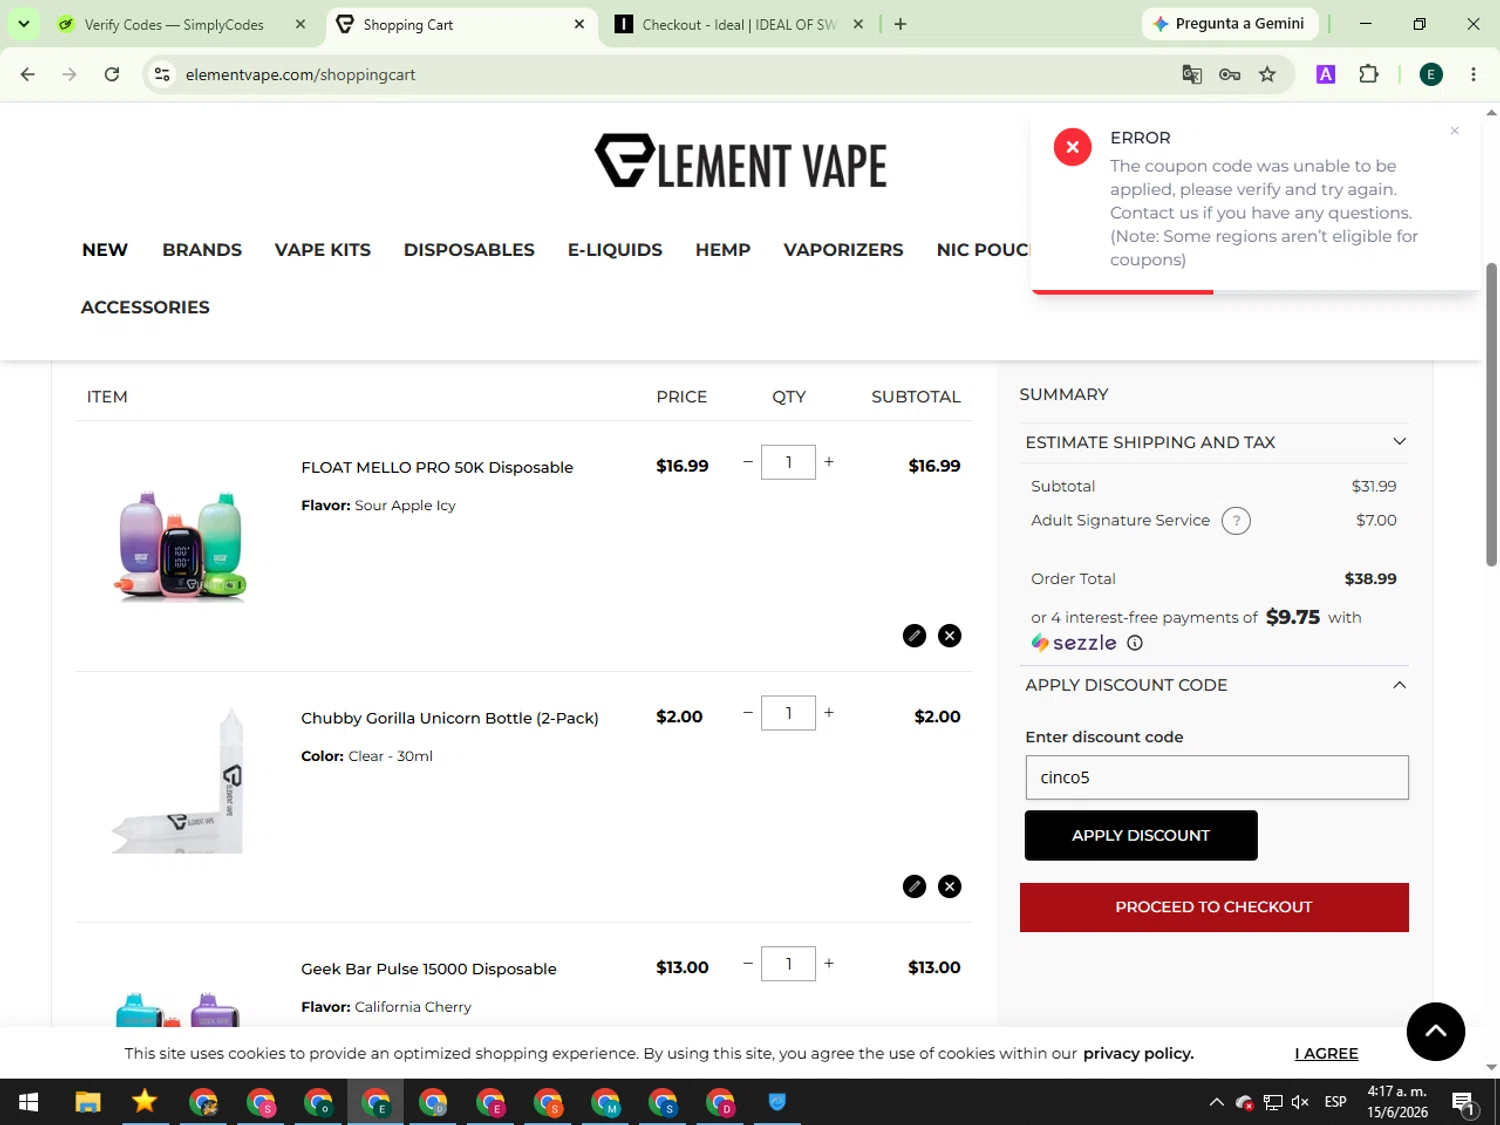
Task: Proceed to Checkout
Action: pos(1214,907)
